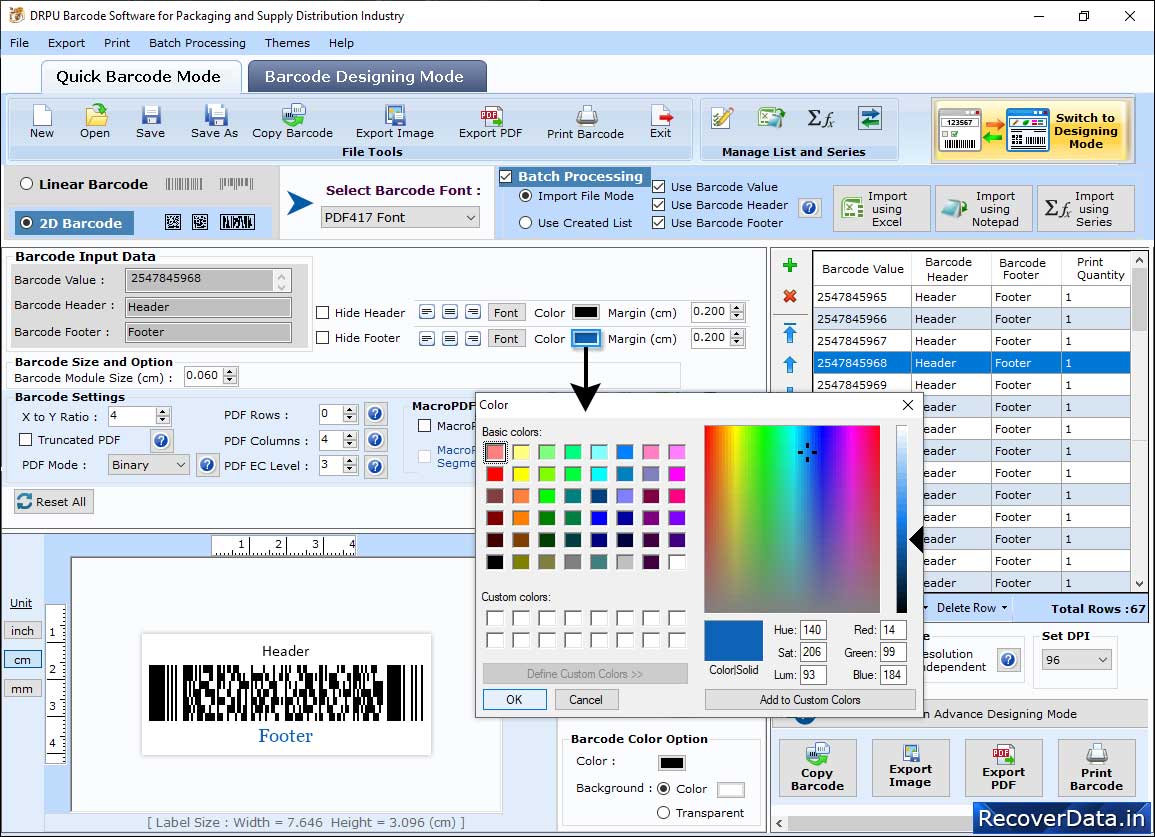Align header text left
The height and width of the screenshot is (837, 1155).
pyautogui.click(x=426, y=312)
